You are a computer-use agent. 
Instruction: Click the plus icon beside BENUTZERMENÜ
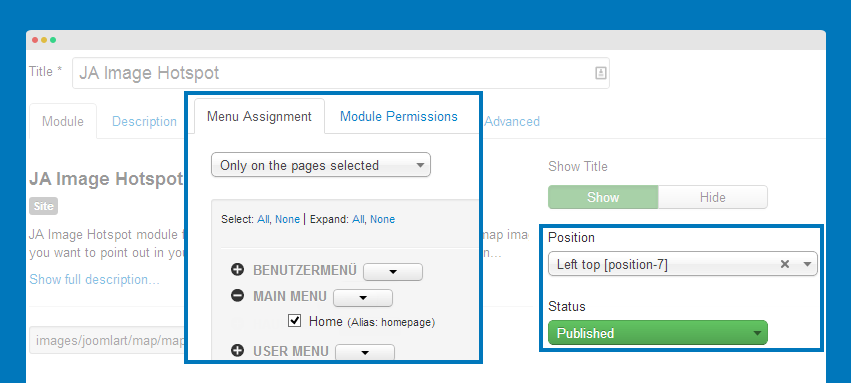pos(237,270)
